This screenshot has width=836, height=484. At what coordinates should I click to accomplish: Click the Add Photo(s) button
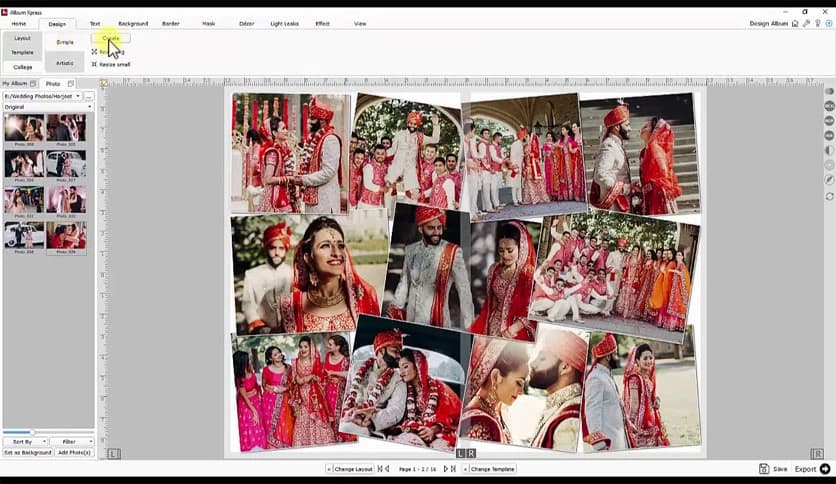[x=74, y=452]
